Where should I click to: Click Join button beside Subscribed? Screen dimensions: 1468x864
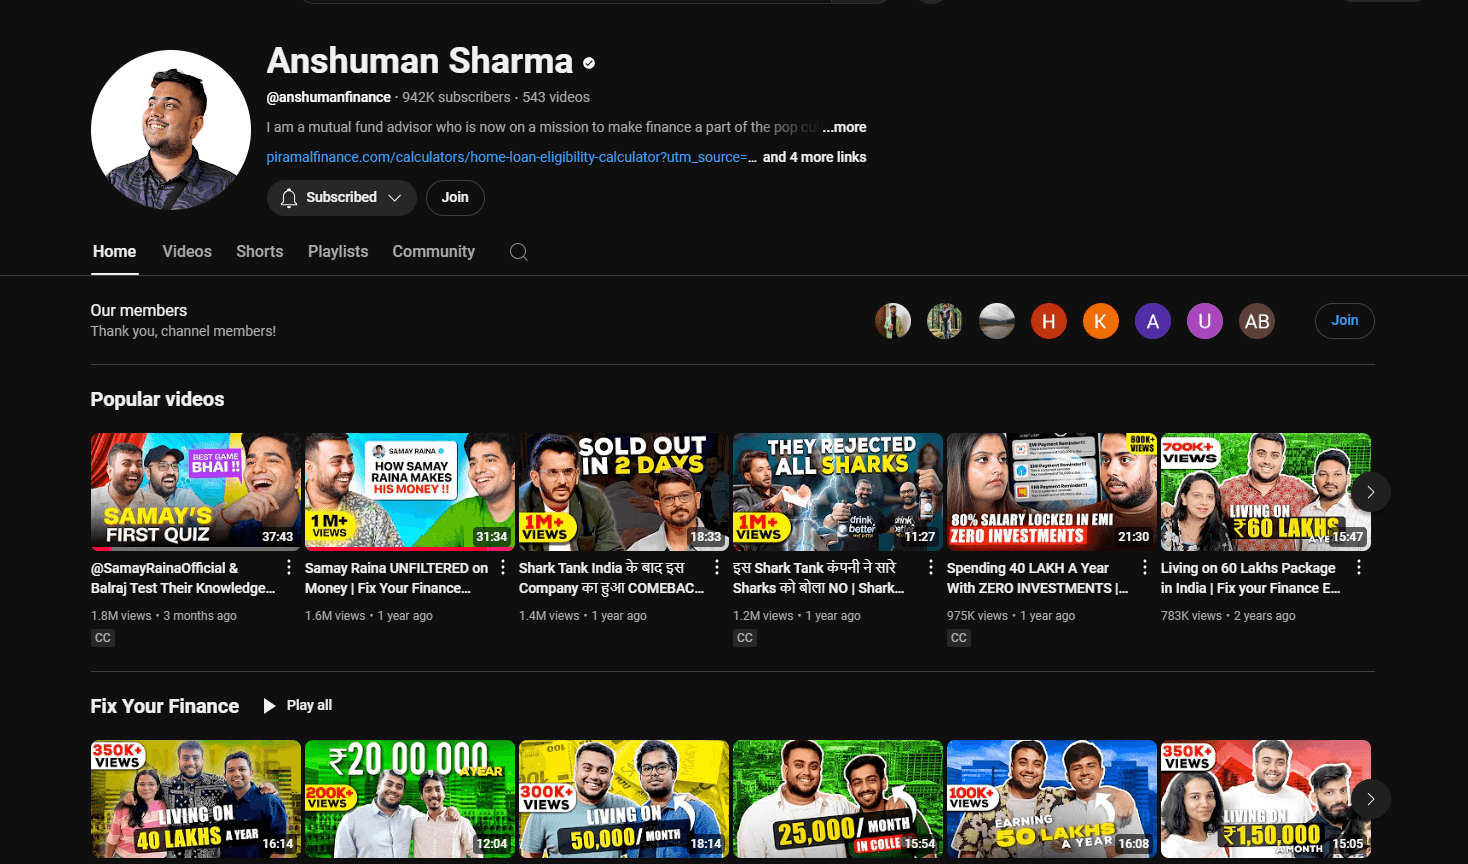tap(455, 198)
